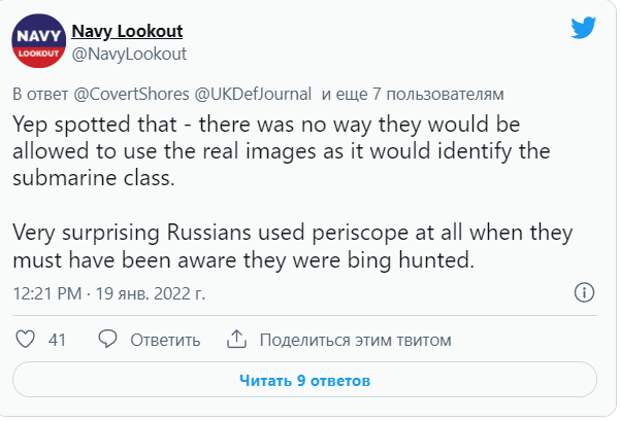
Task: Open Navy Lookout display name link
Action: pyautogui.click(x=127, y=31)
